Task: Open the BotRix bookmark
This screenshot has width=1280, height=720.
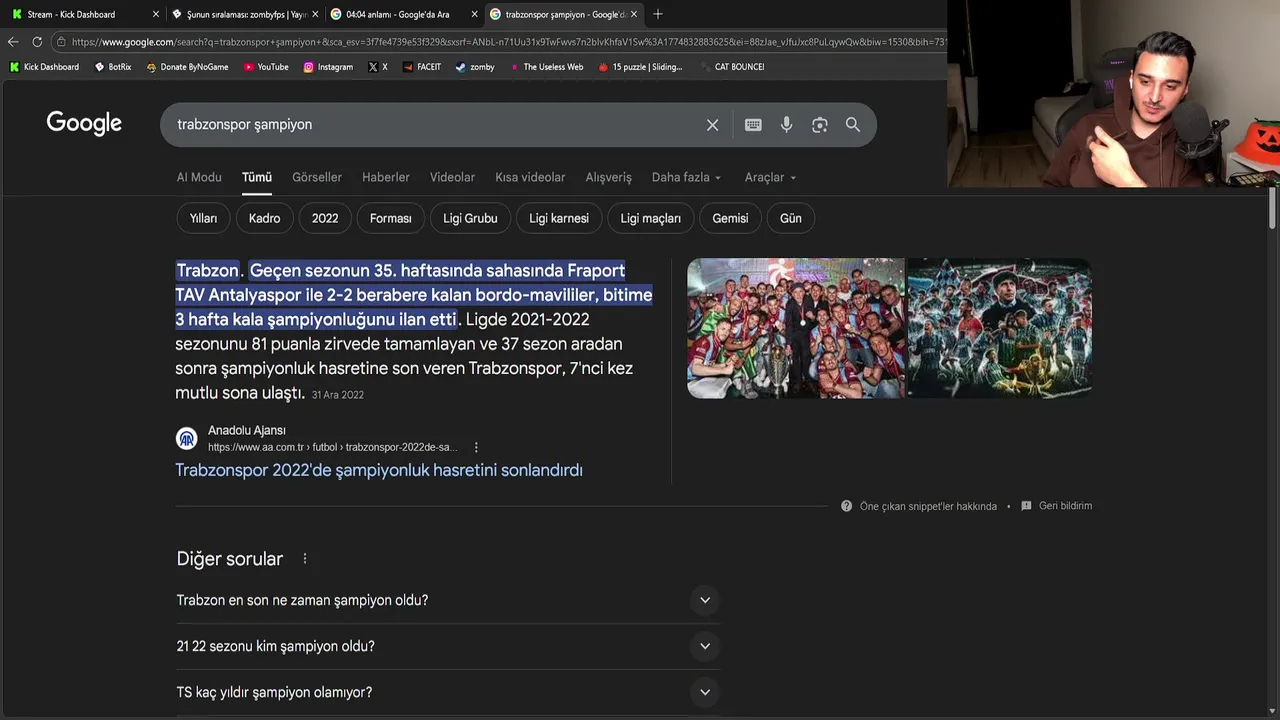Action: [x=113, y=67]
